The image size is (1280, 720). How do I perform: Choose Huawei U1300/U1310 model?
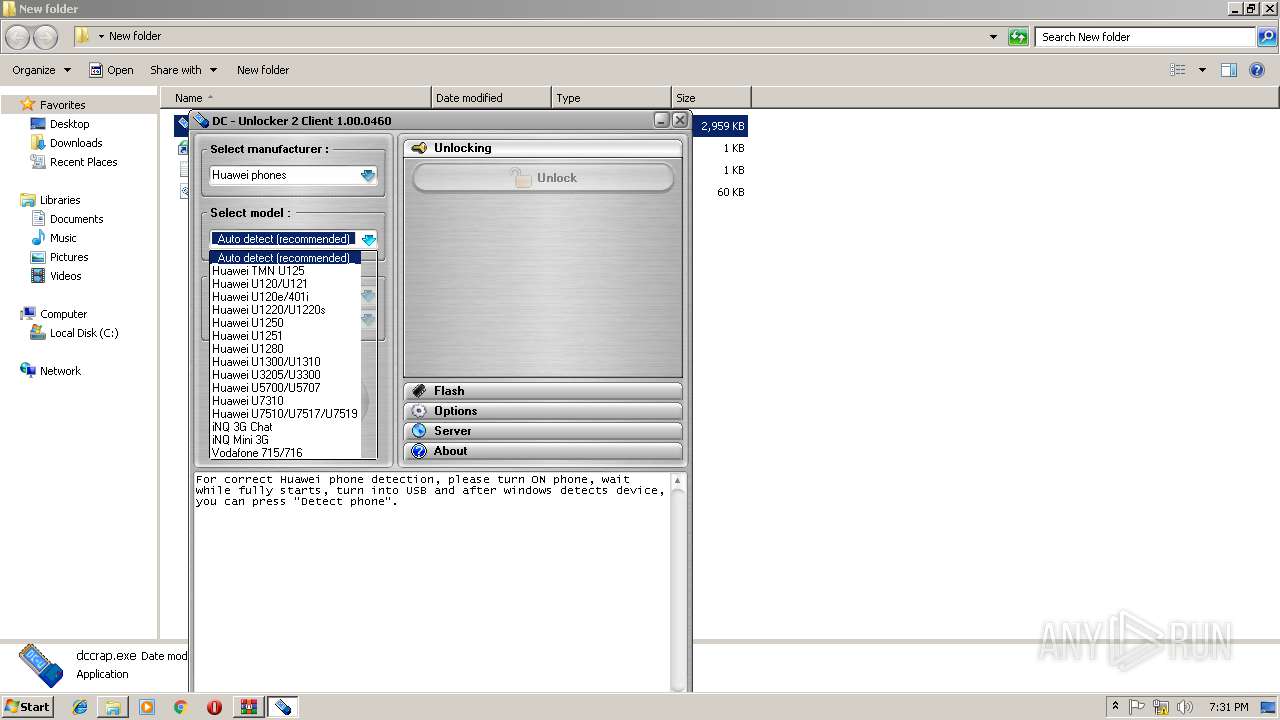click(285, 362)
